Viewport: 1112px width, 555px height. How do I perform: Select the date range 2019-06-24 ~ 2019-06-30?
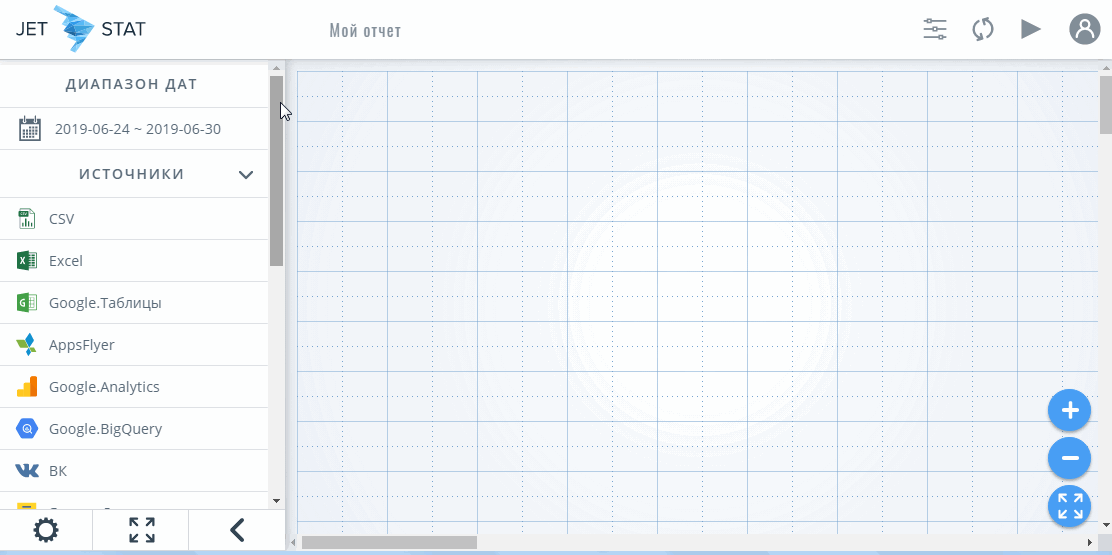pyautogui.click(x=138, y=129)
